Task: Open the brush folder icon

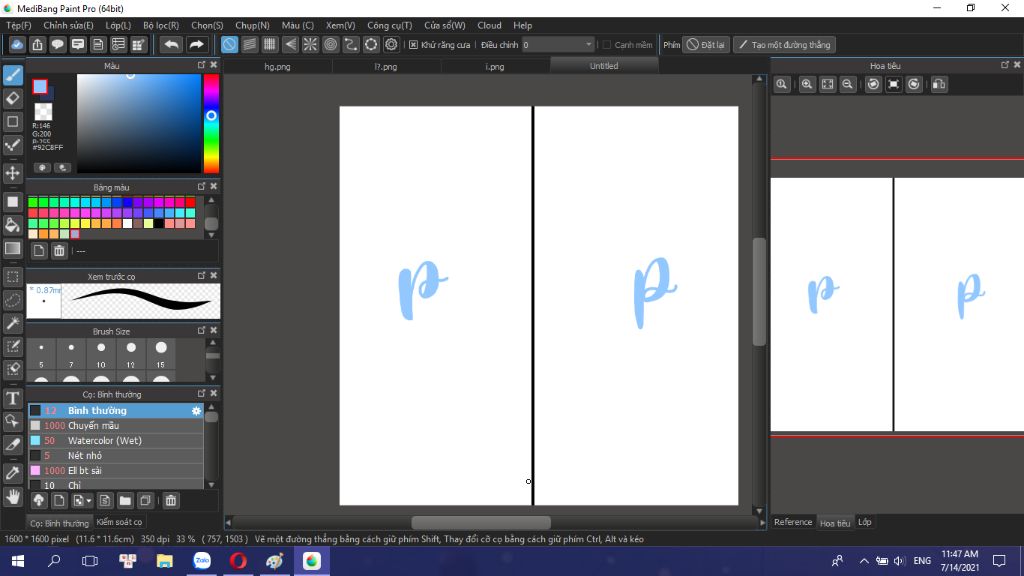Action: click(125, 501)
